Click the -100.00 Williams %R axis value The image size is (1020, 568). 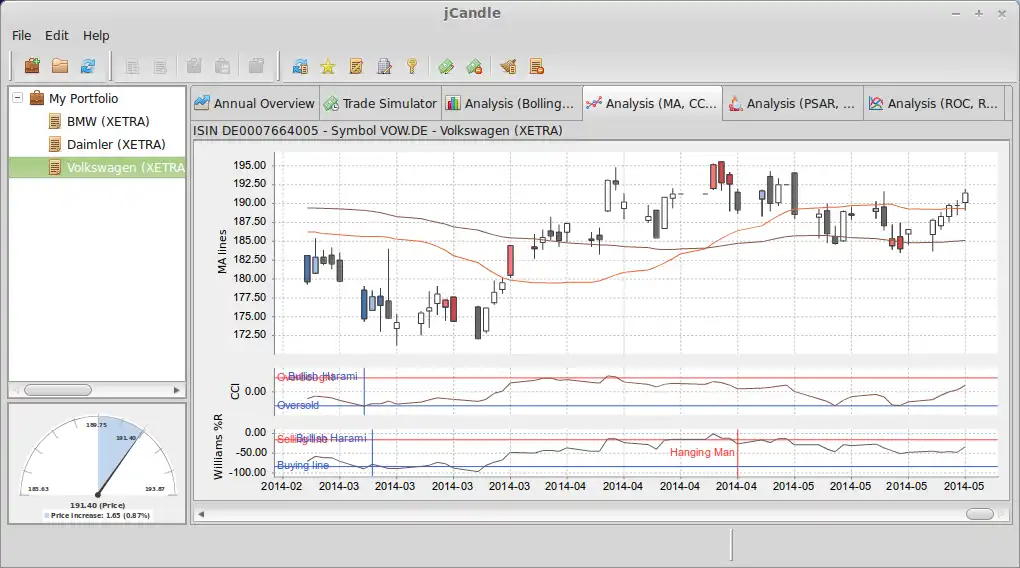(x=247, y=472)
